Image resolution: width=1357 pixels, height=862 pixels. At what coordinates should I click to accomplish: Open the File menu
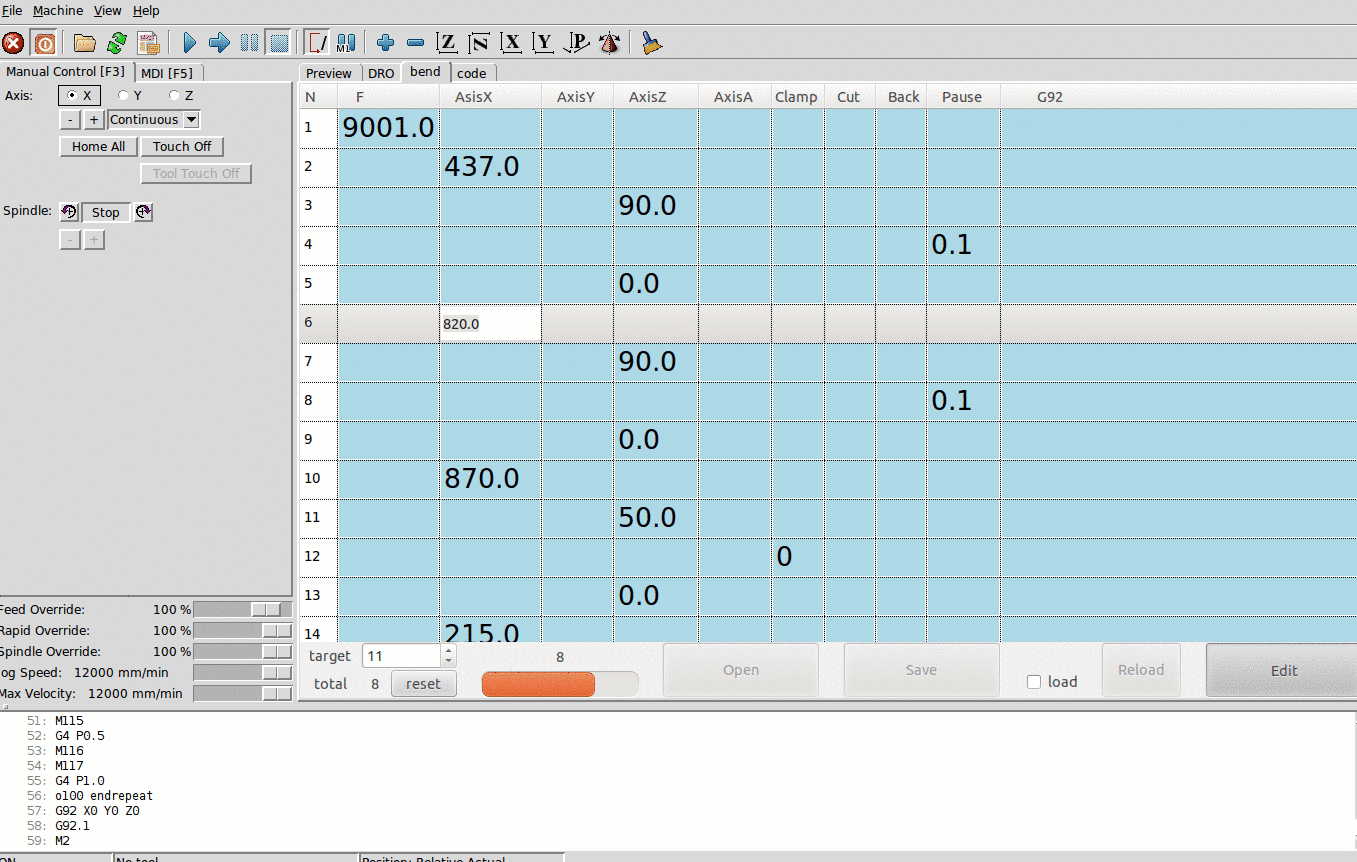click(x=12, y=11)
